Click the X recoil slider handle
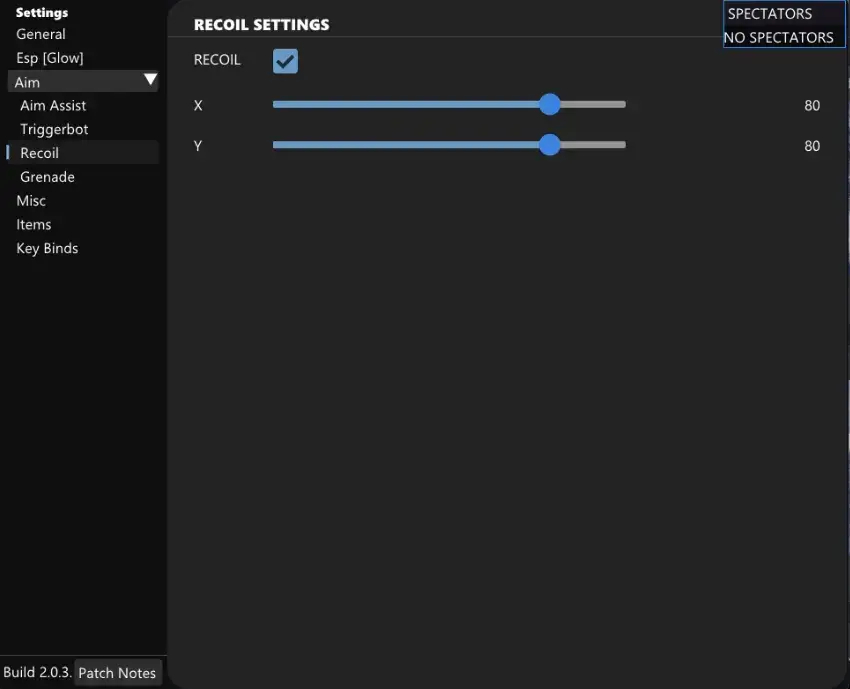This screenshot has height=689, width=850. (549, 105)
